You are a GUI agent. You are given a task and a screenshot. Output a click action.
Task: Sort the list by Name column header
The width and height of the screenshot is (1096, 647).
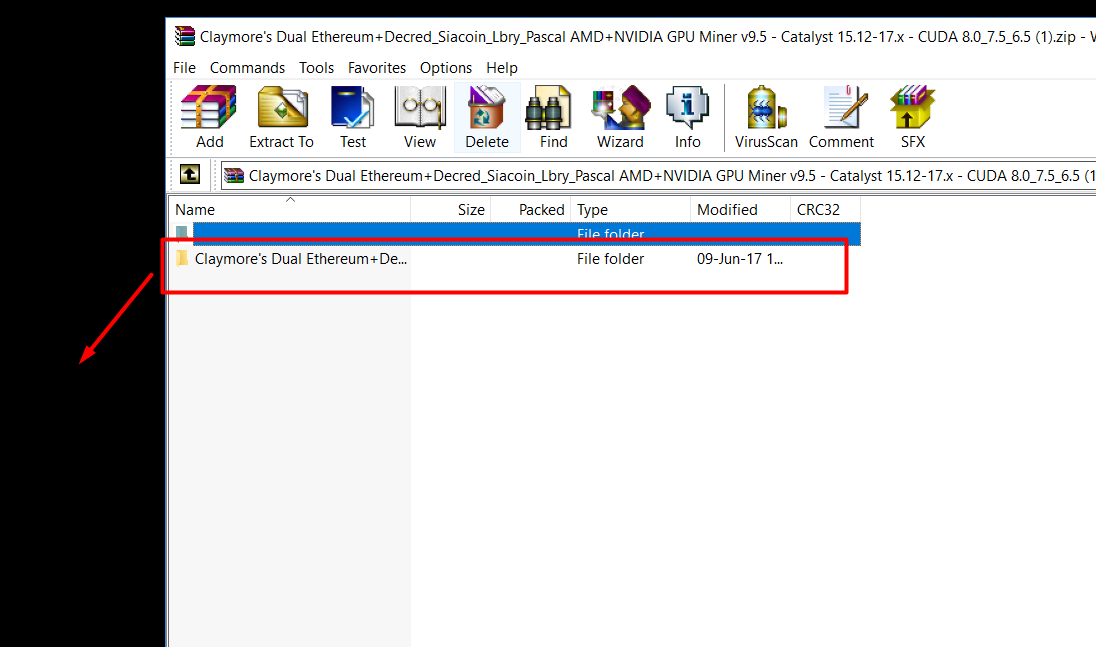pos(289,210)
